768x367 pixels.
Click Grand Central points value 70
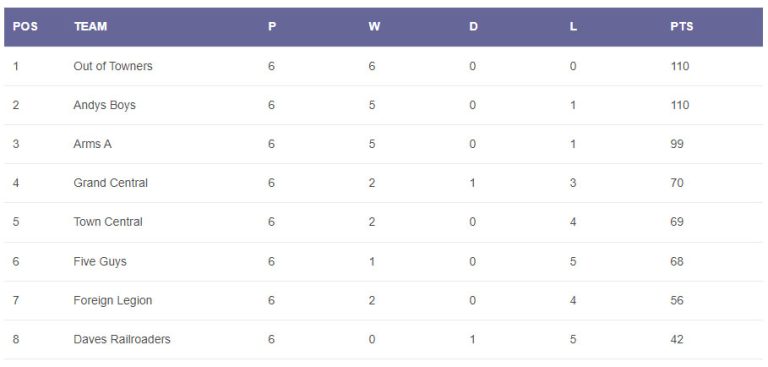677,183
